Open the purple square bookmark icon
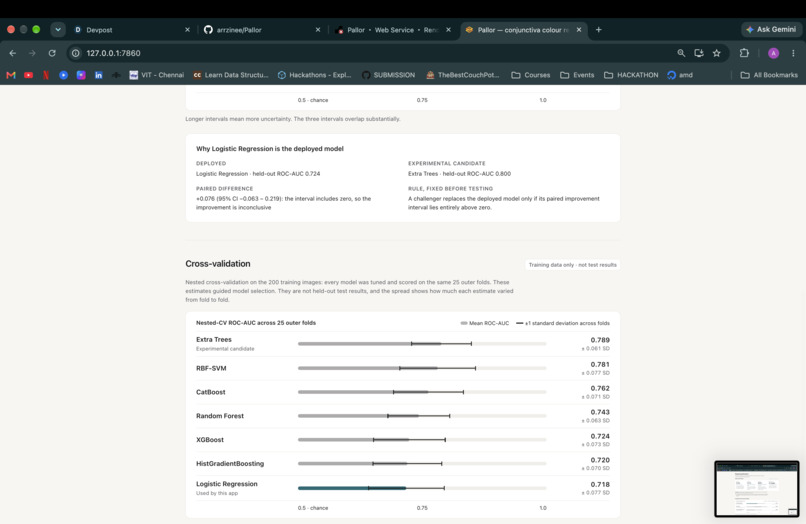 click(81, 75)
